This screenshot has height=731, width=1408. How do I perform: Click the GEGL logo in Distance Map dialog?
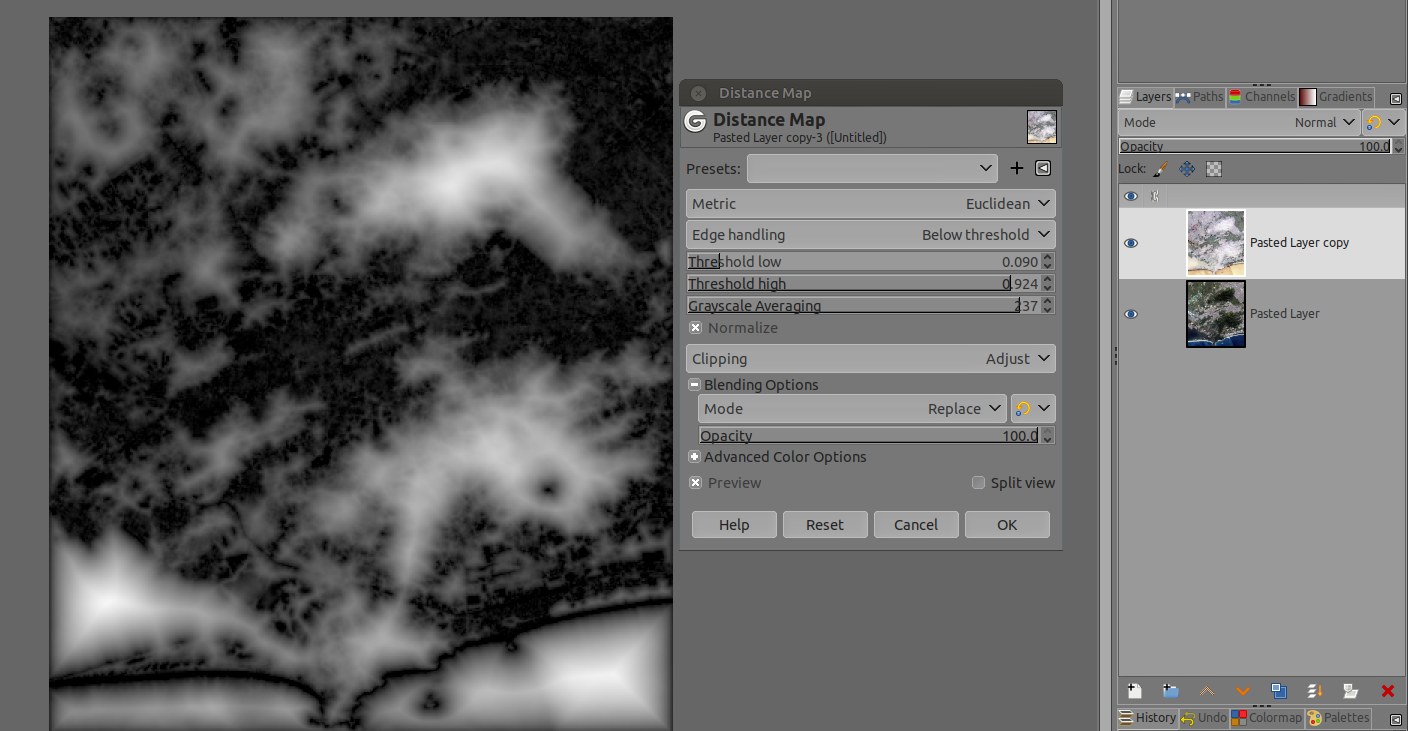point(695,122)
